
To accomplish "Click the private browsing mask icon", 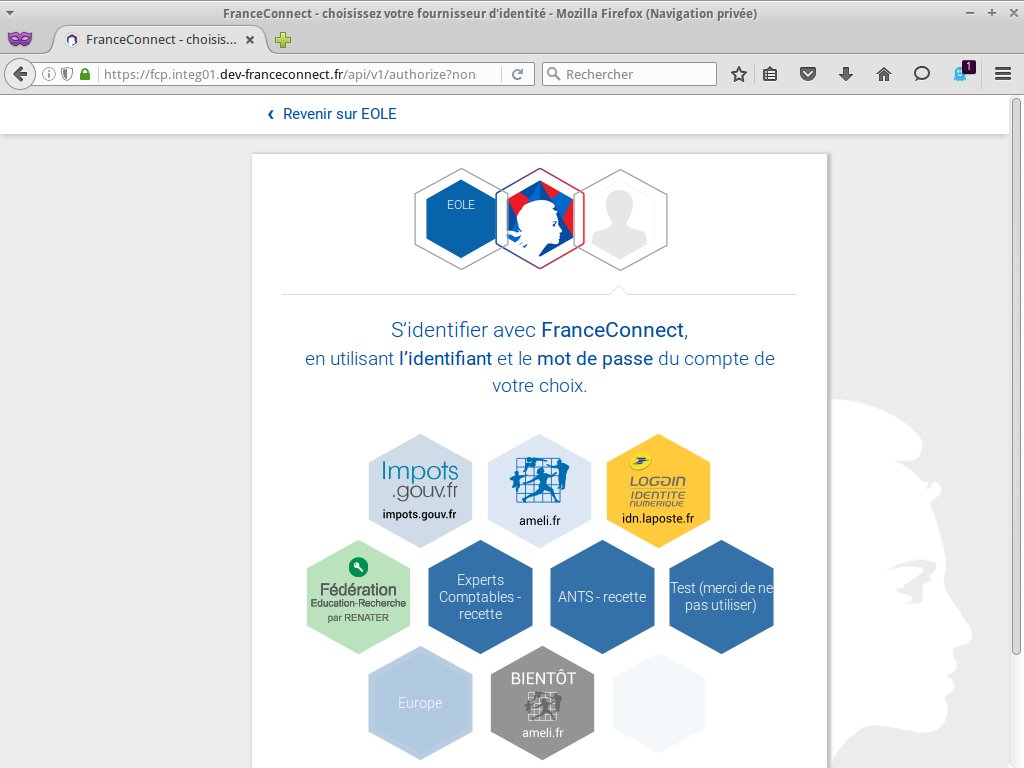I will 20,39.
